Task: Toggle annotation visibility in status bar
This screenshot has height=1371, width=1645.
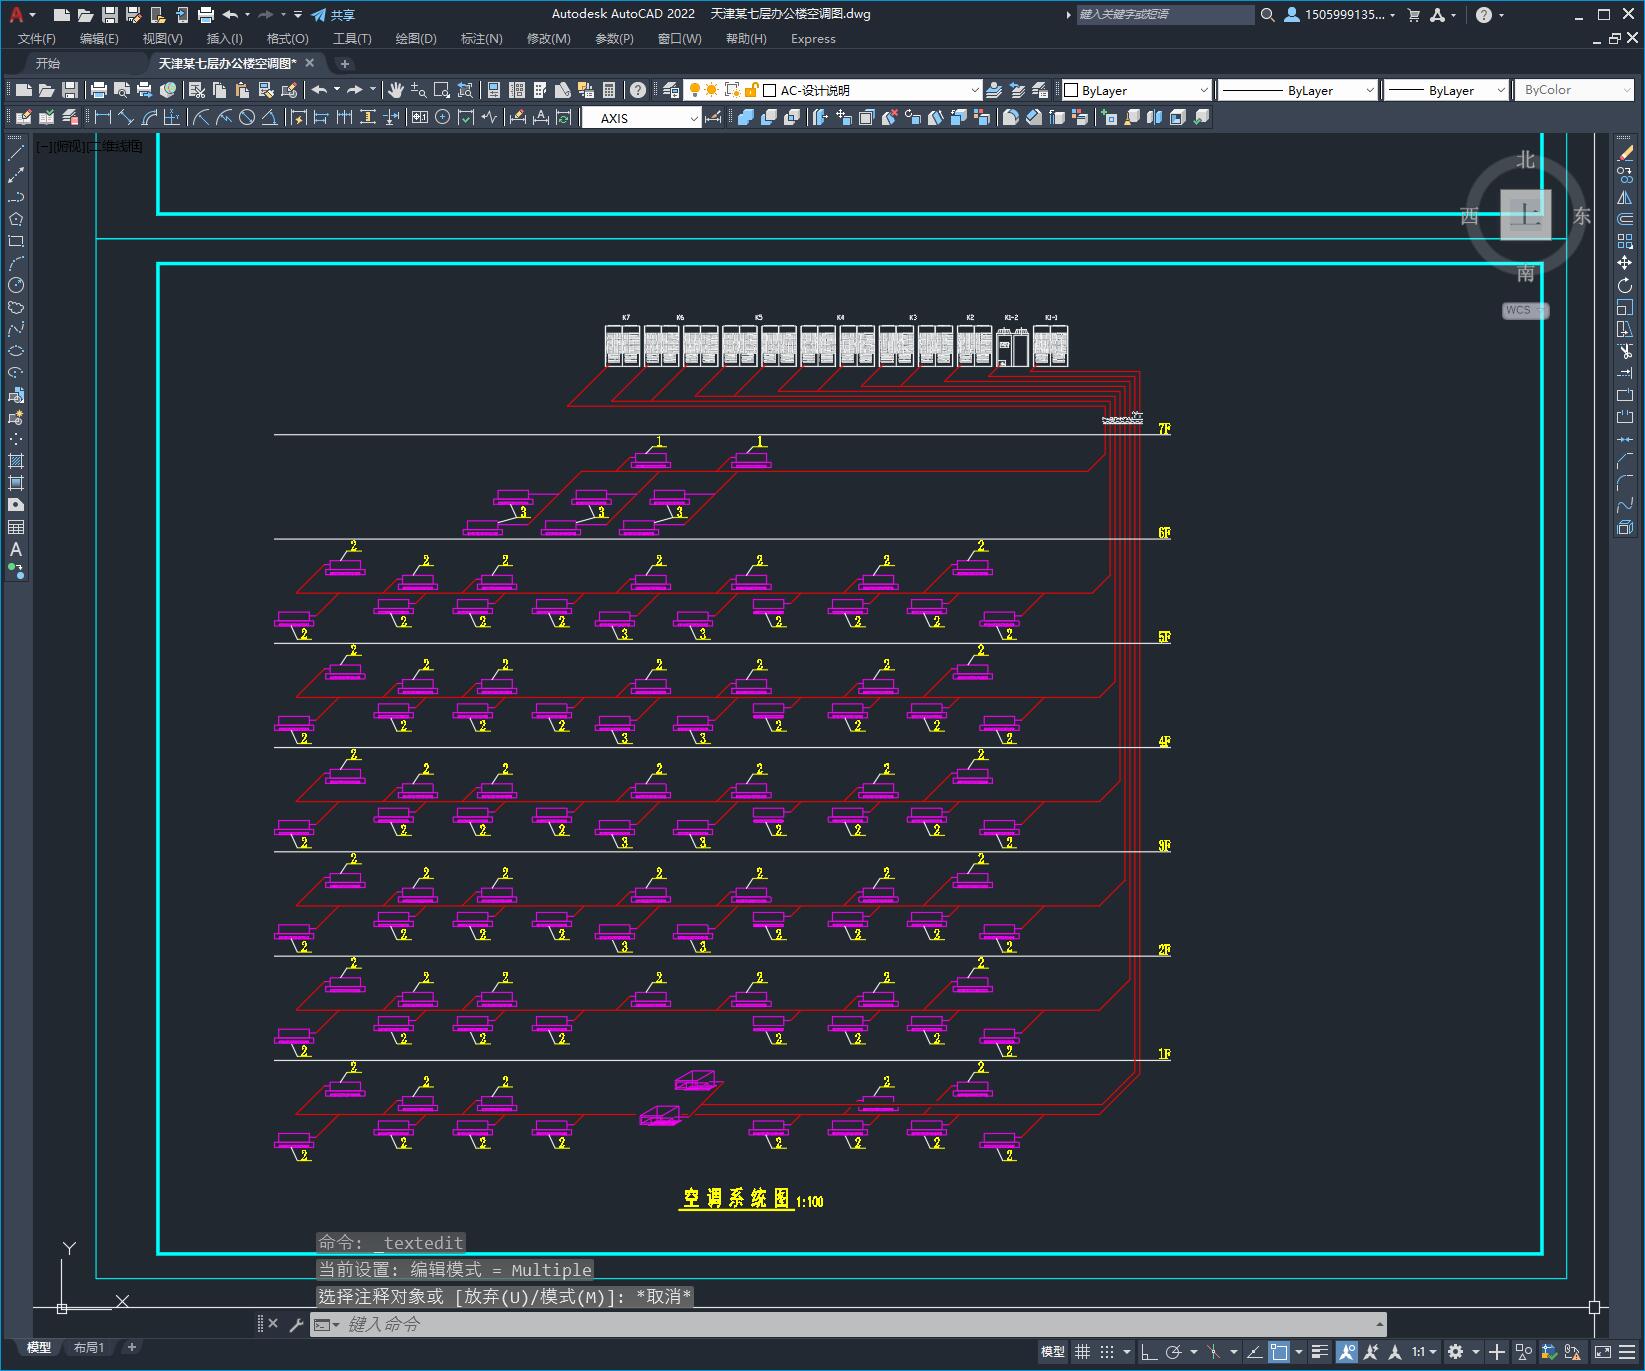Action: click(1346, 1352)
